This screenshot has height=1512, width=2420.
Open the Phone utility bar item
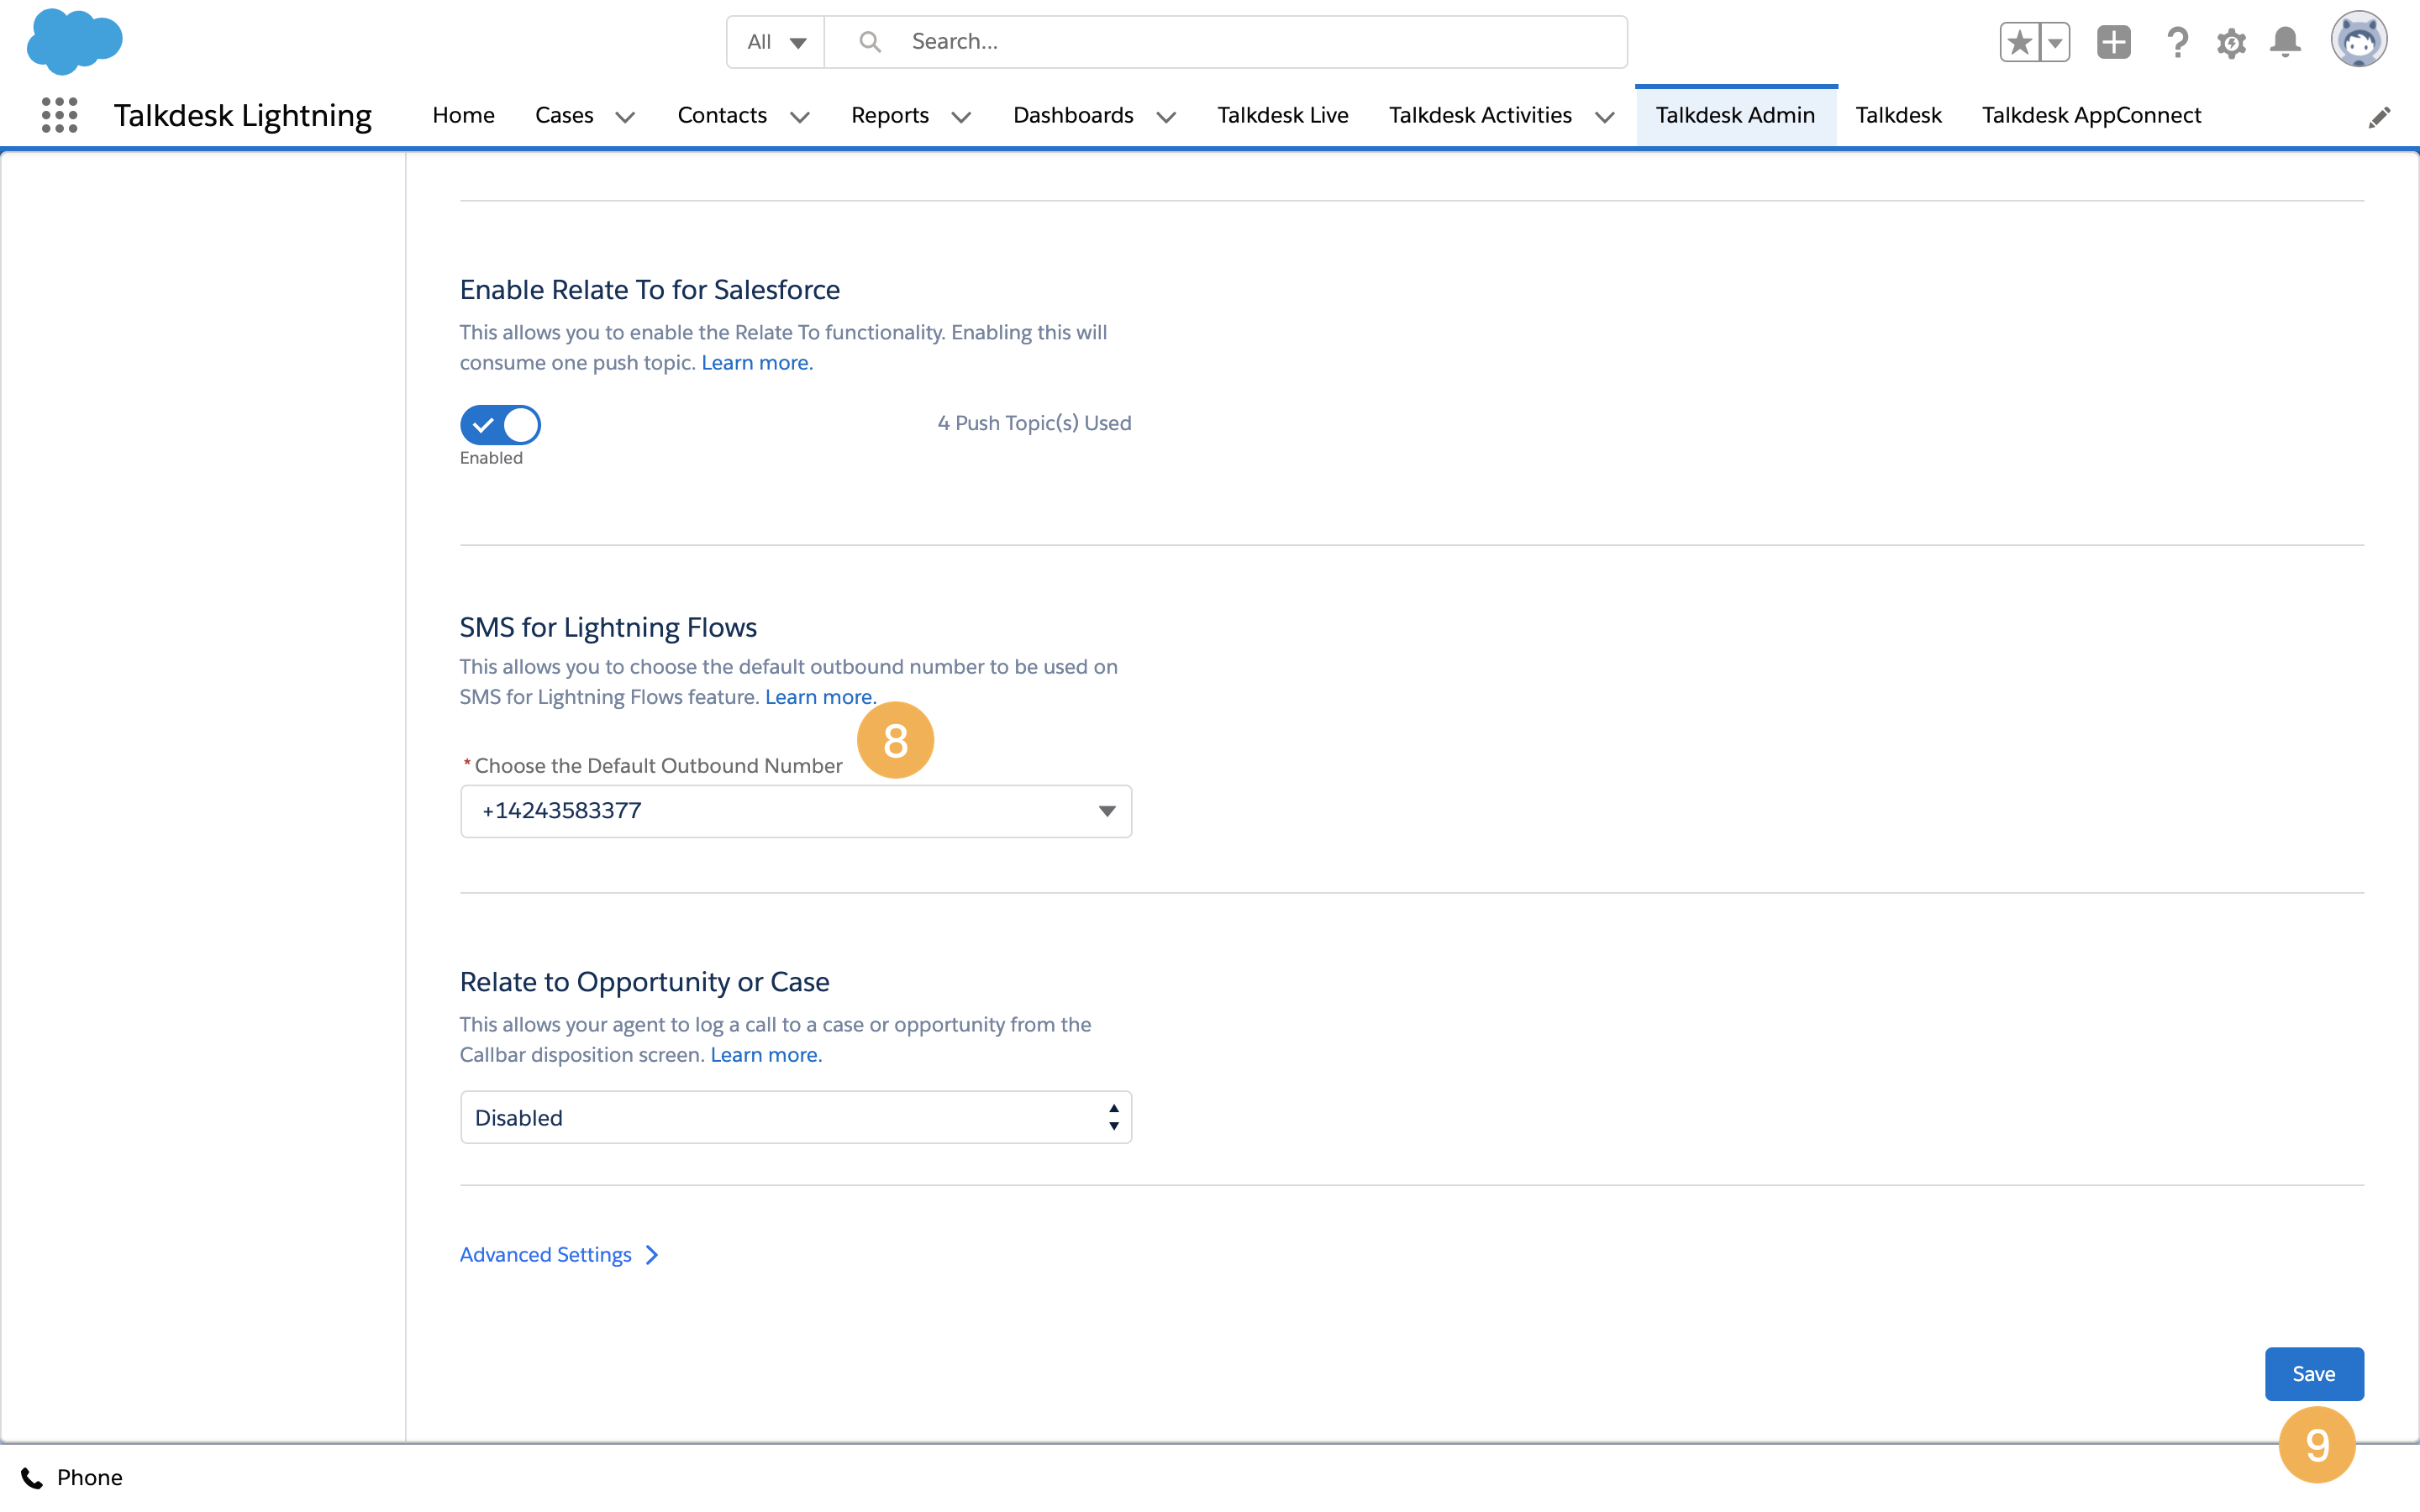[x=71, y=1477]
